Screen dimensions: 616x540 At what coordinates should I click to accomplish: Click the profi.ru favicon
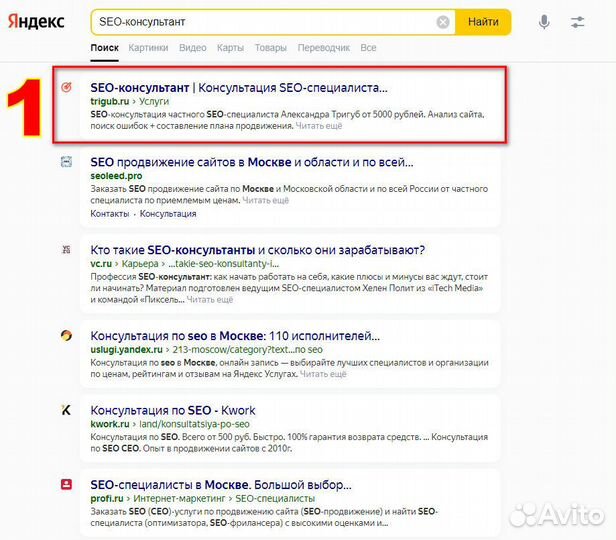coord(66,484)
